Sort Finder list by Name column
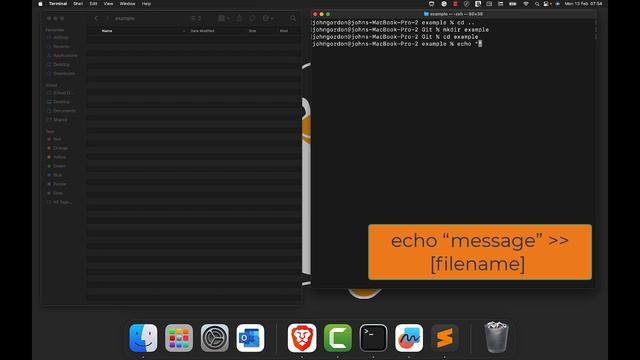This screenshot has height=360, width=640. pos(107,31)
